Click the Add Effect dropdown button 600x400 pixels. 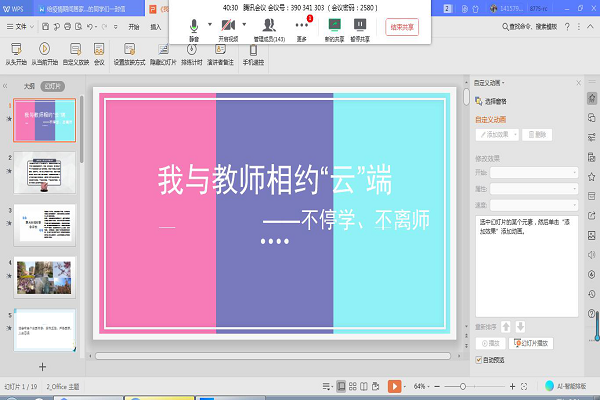coord(497,135)
